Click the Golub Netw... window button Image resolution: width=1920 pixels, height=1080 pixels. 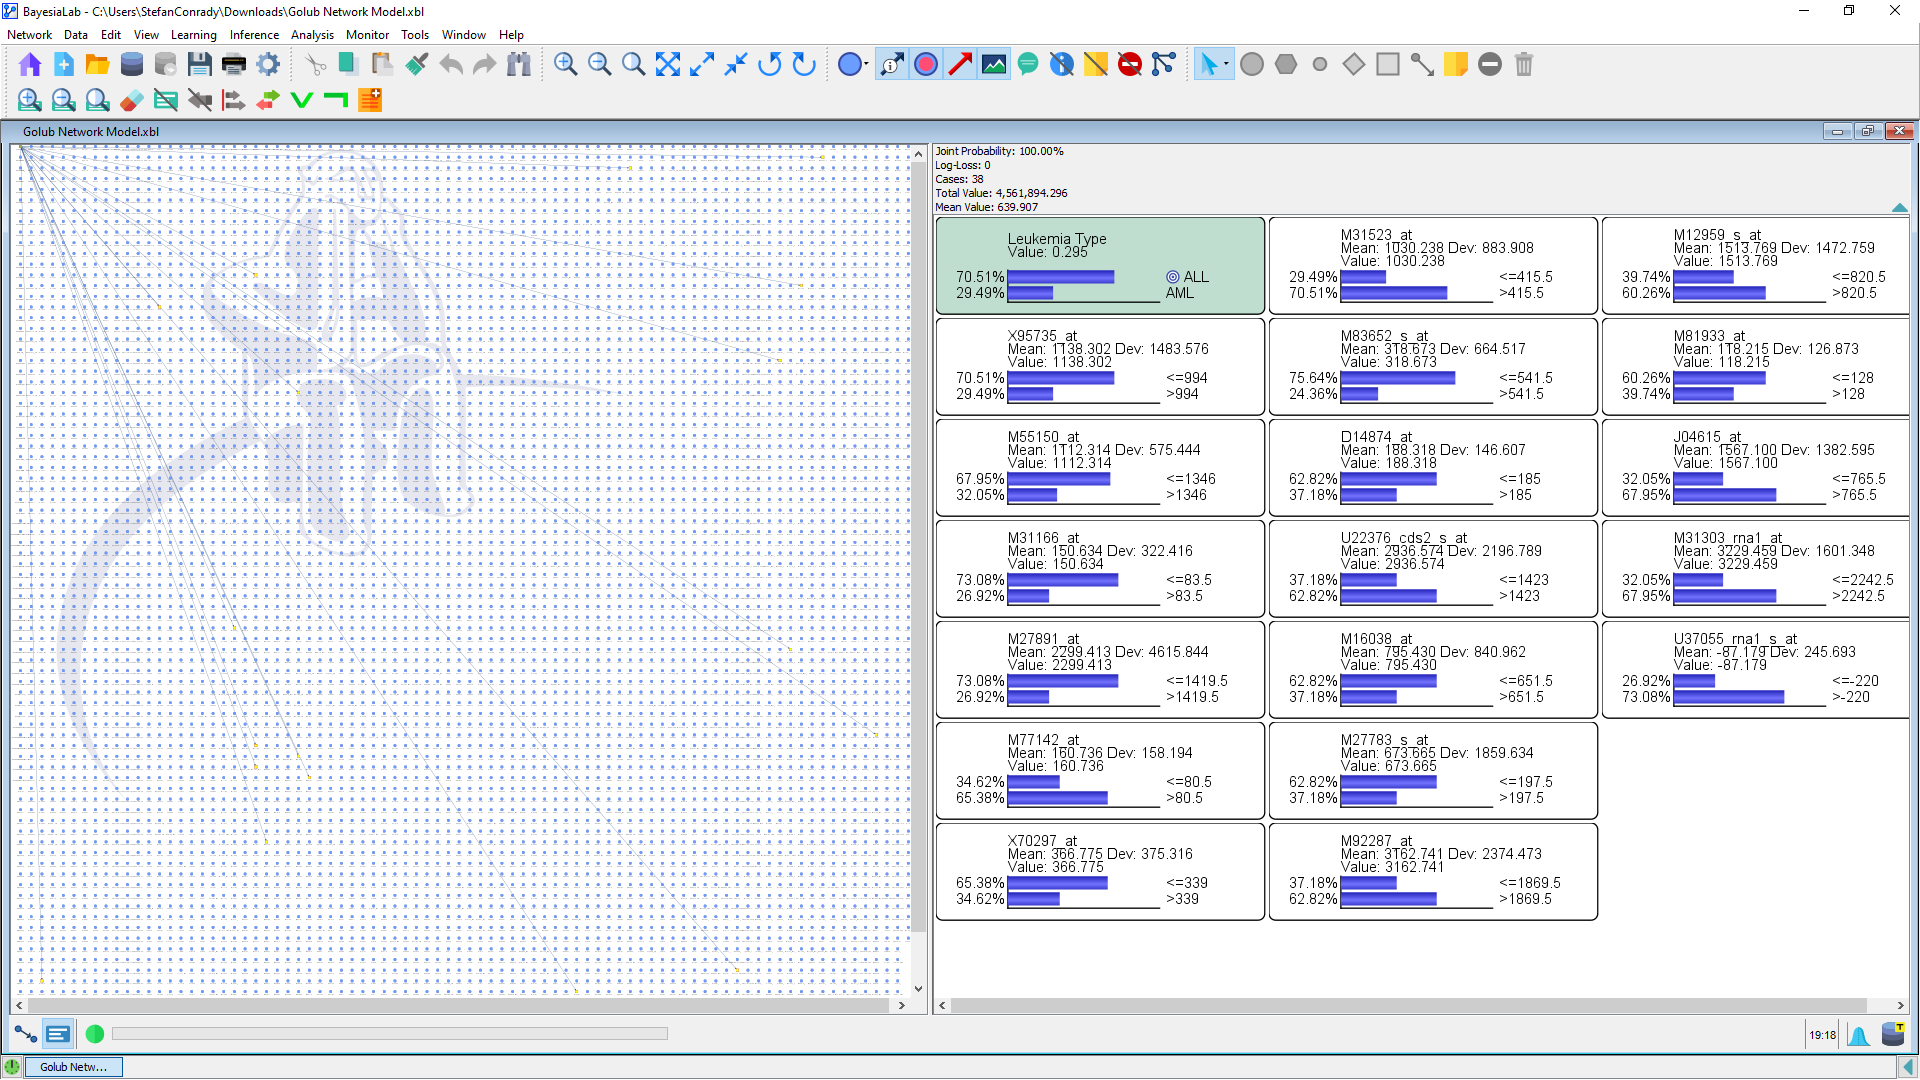click(73, 1067)
